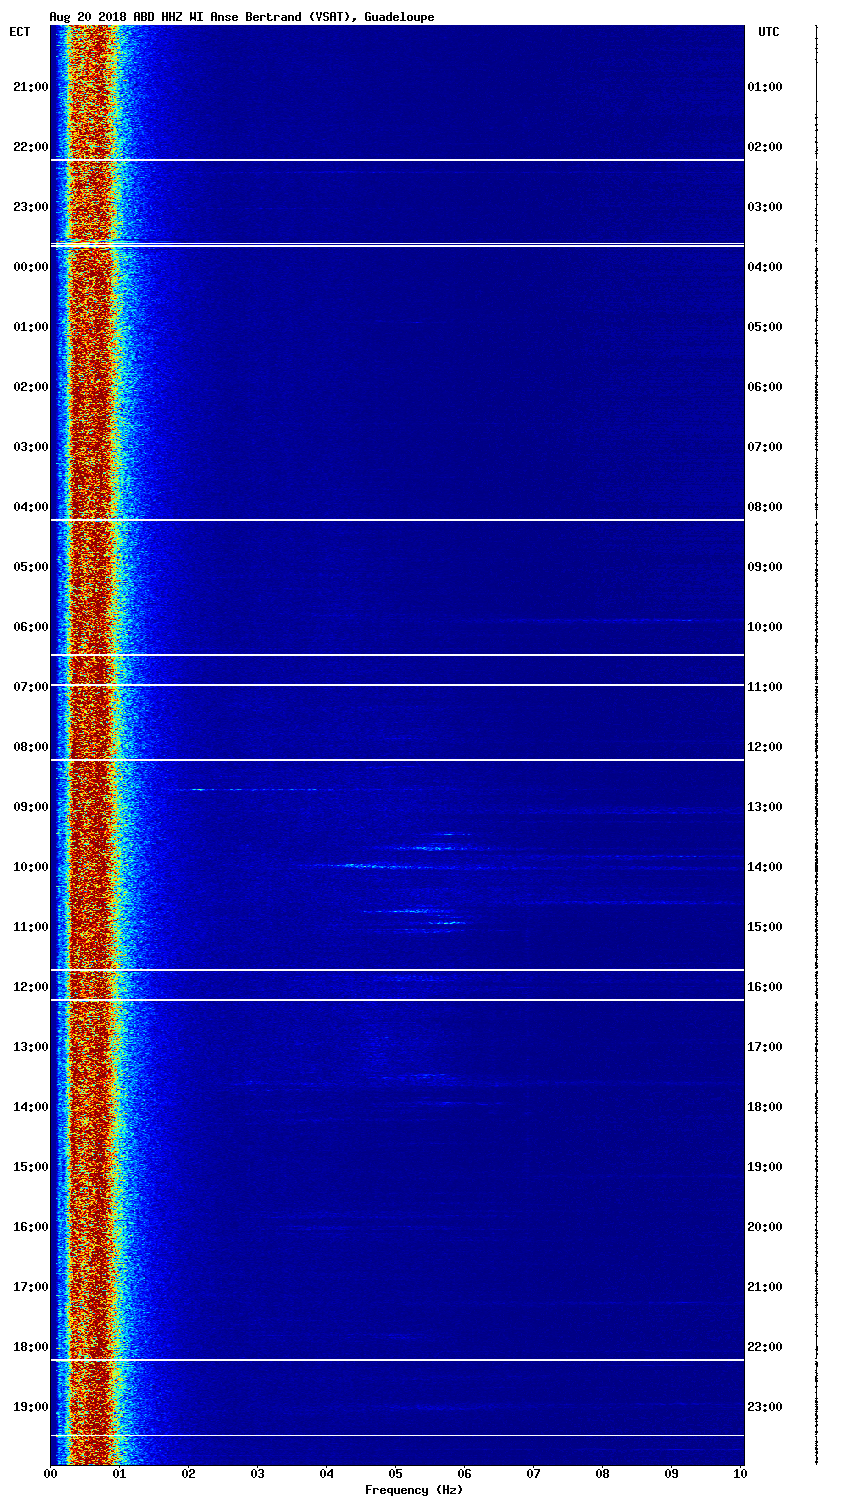Select the 05 Hz frequency tick label
Viewport: 852px width, 1500px height.
[x=395, y=1474]
